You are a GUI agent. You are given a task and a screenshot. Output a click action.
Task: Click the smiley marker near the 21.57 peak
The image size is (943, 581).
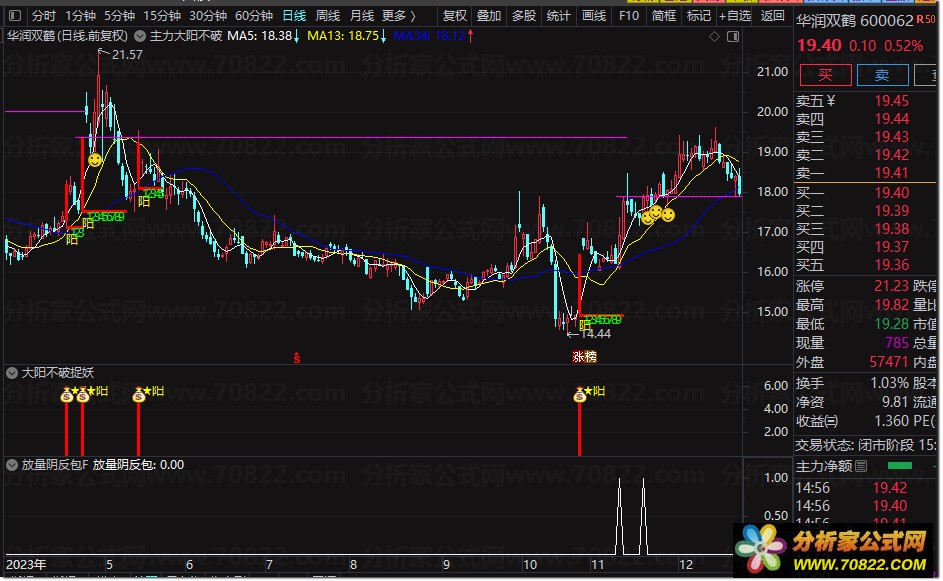point(94,160)
